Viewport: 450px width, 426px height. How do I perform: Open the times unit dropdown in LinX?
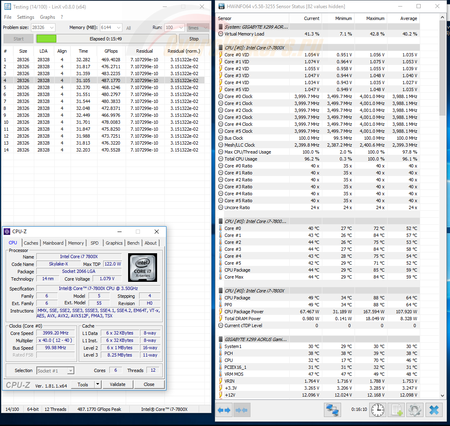pos(206,28)
